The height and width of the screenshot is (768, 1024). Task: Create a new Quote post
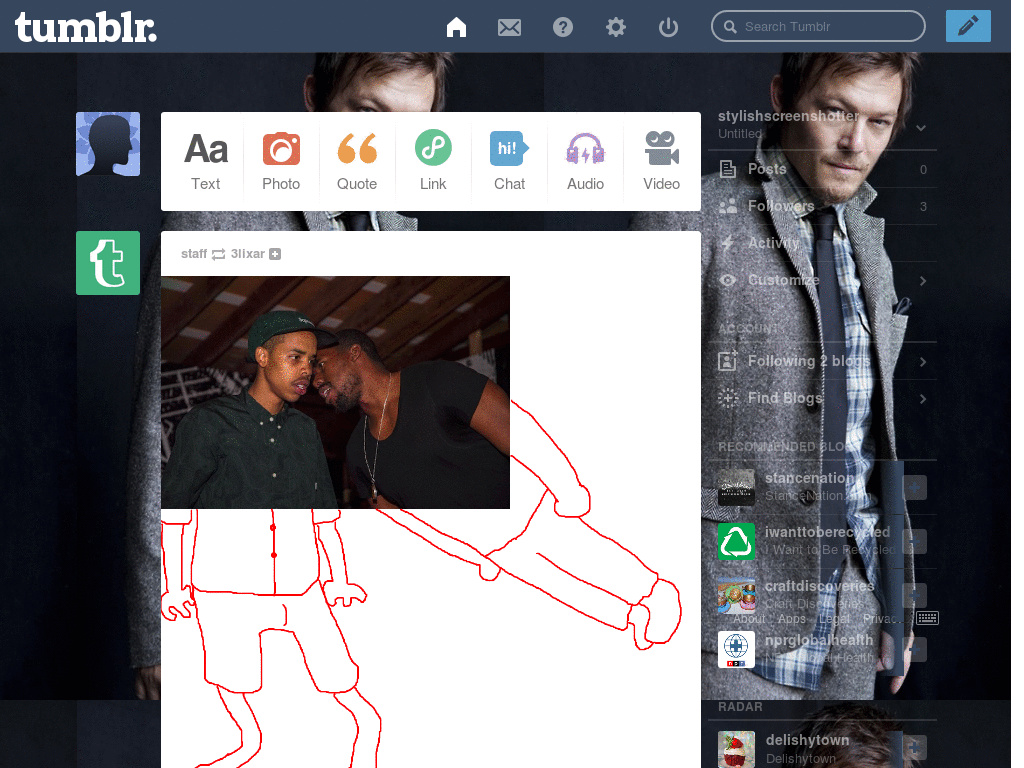point(357,161)
